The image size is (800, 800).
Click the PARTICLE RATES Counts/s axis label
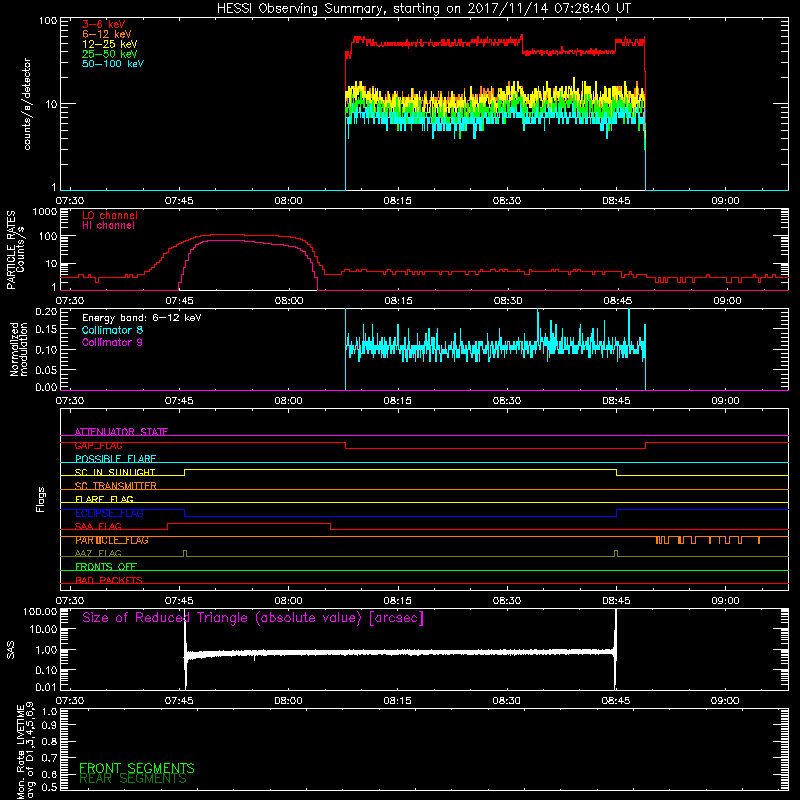coord(15,250)
